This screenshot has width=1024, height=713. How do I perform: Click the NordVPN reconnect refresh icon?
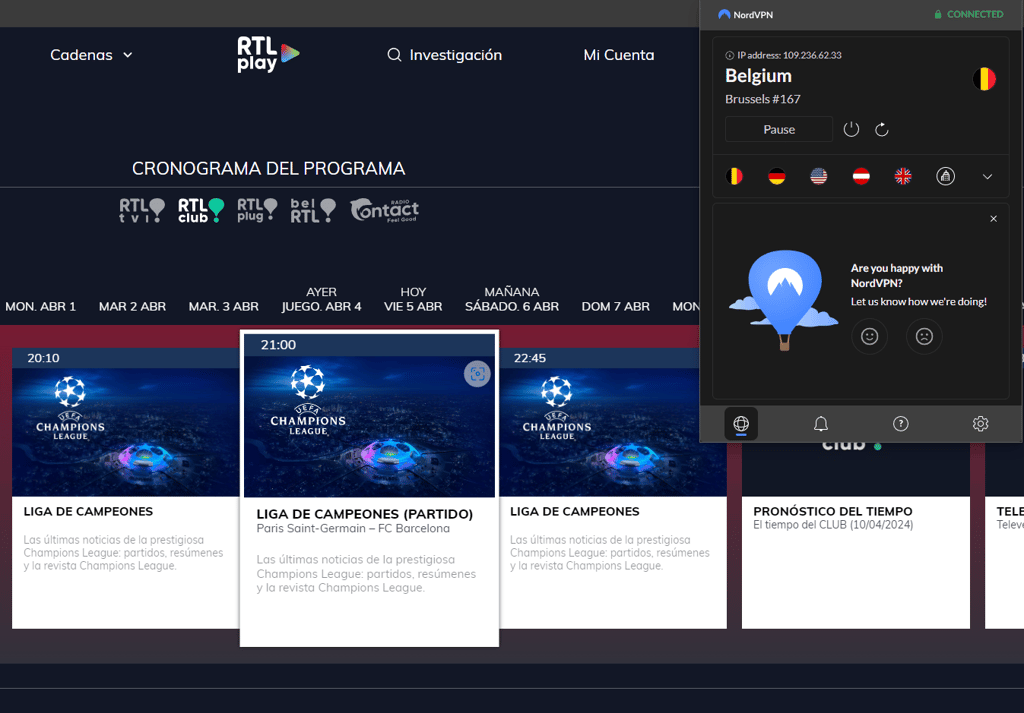tap(882, 129)
